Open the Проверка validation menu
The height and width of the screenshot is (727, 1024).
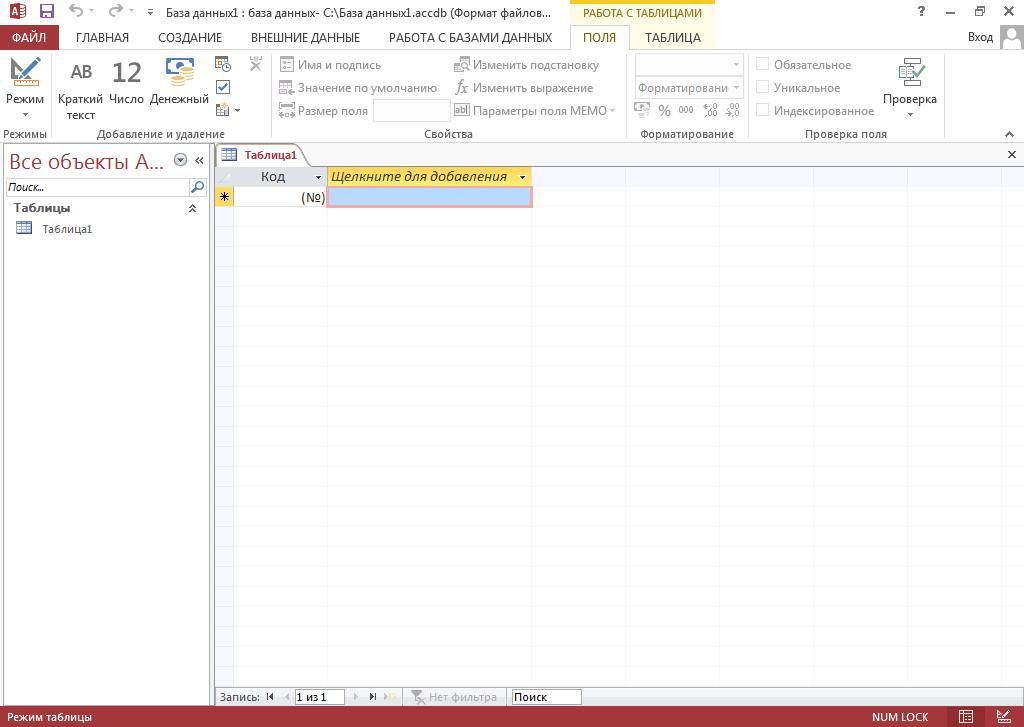click(909, 88)
